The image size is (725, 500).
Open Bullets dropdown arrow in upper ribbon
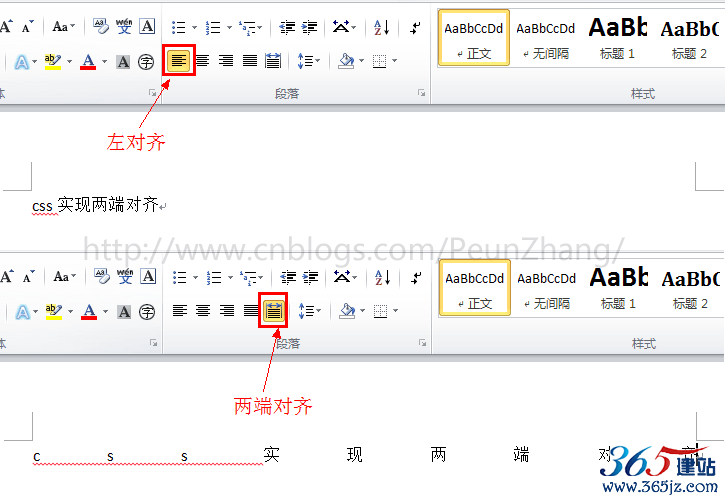pos(194,27)
